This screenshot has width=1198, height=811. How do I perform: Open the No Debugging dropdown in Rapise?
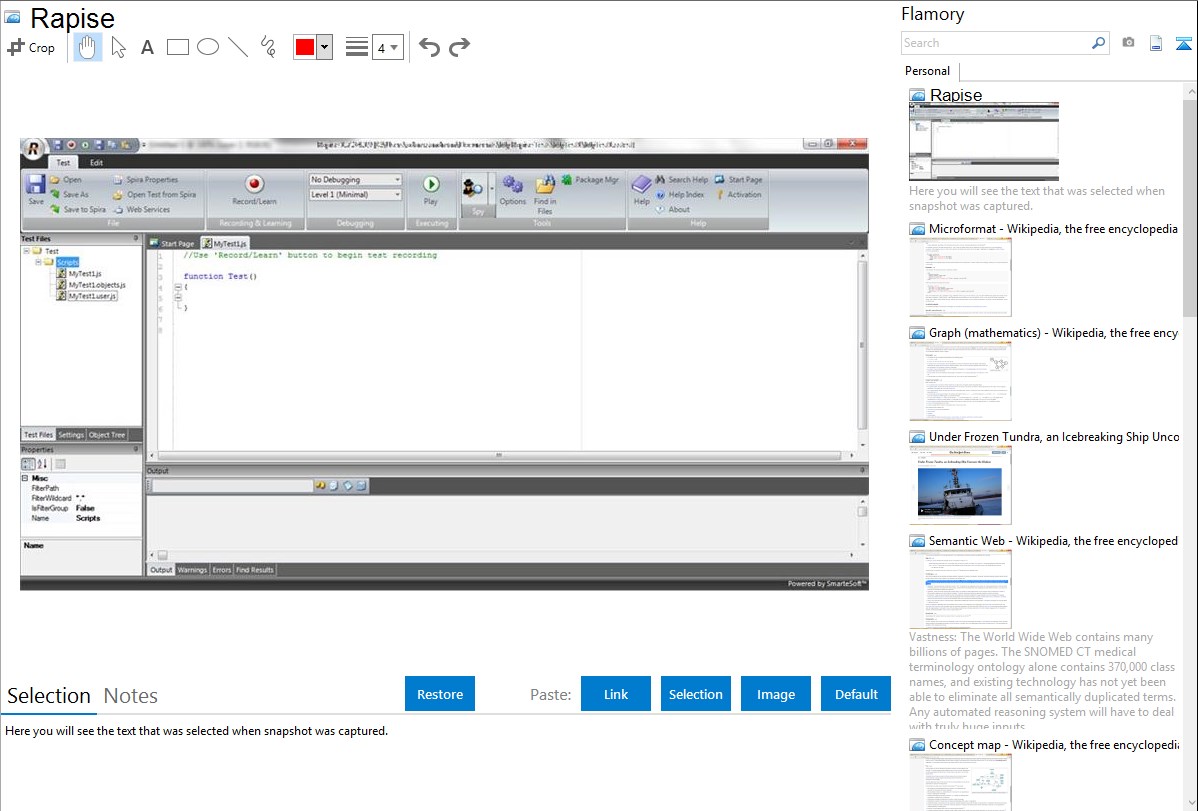tap(355, 180)
